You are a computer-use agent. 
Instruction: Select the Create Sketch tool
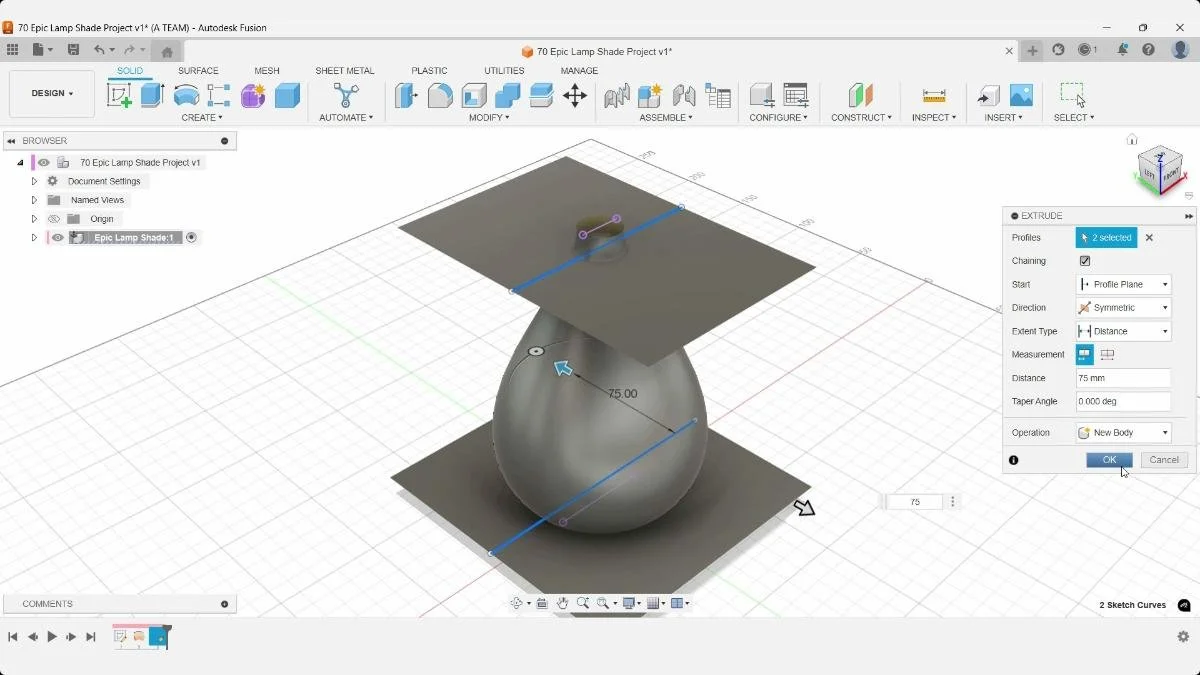coord(119,95)
